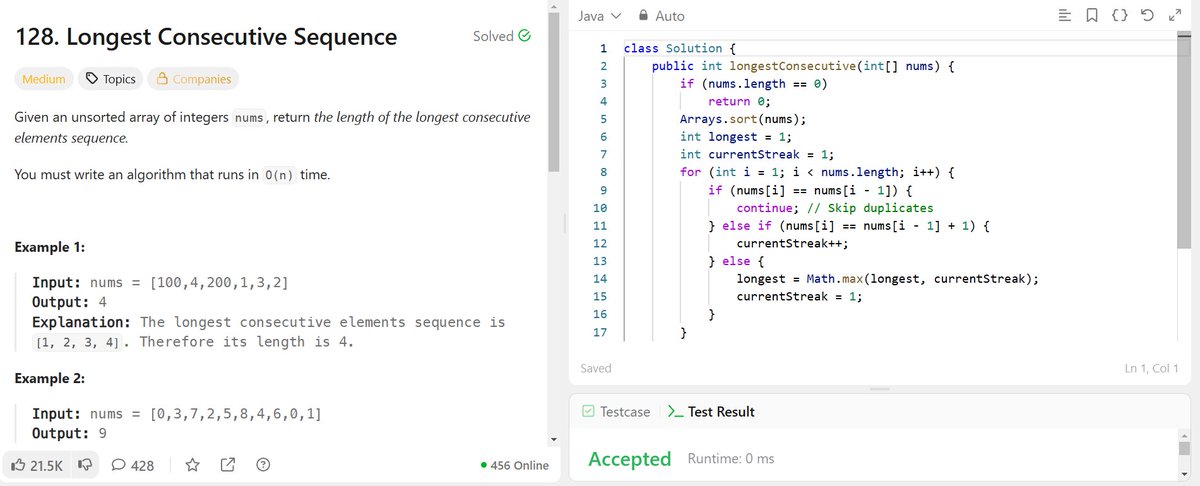Click the bookmark icon in editor toolbar
Viewport: 1200px width, 486px height.
pyautogui.click(x=1091, y=16)
